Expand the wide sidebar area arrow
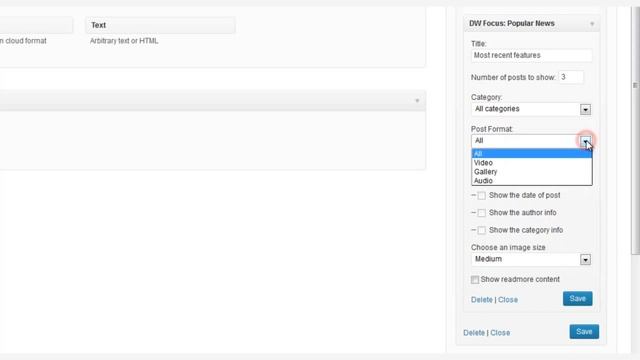This screenshot has width=640, height=360. [x=417, y=100]
